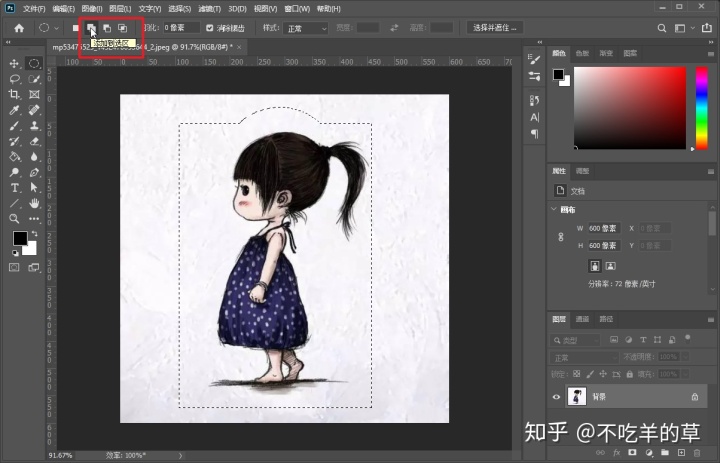Select the Move tool
Viewport: 720px width, 463px height.
click(x=14, y=63)
